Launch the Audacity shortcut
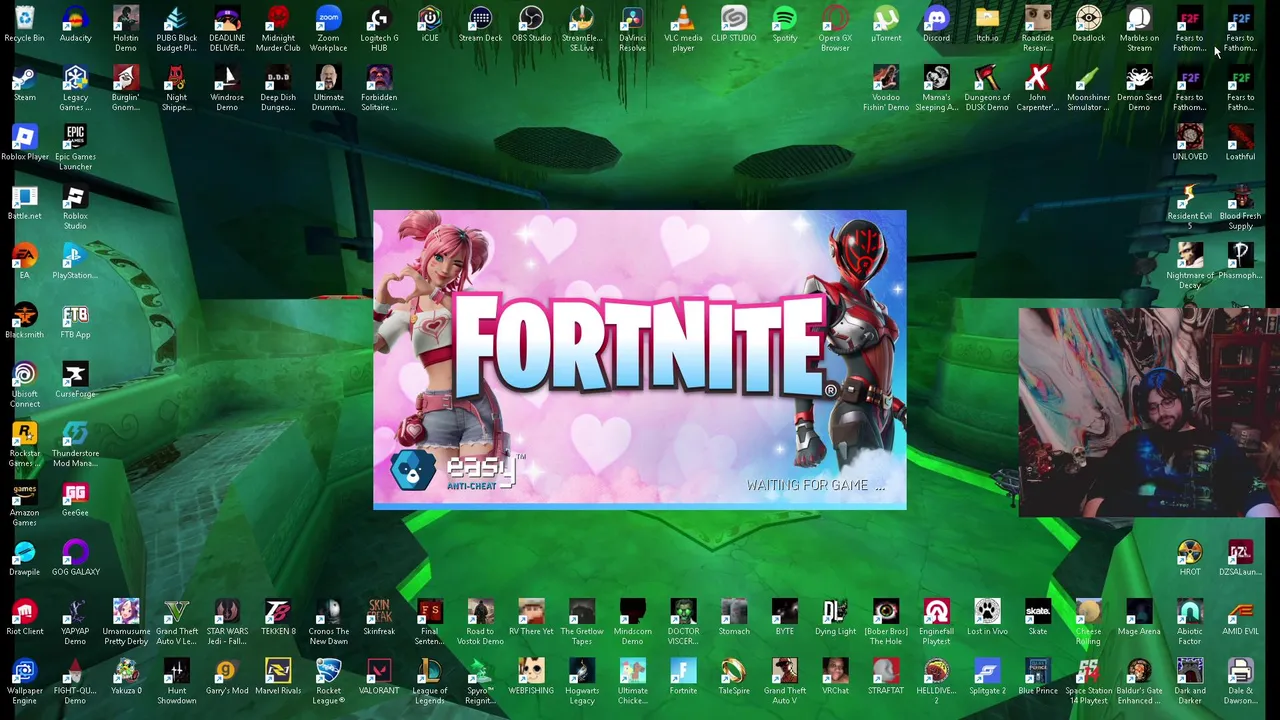The width and height of the screenshot is (1280, 720). (x=75, y=25)
